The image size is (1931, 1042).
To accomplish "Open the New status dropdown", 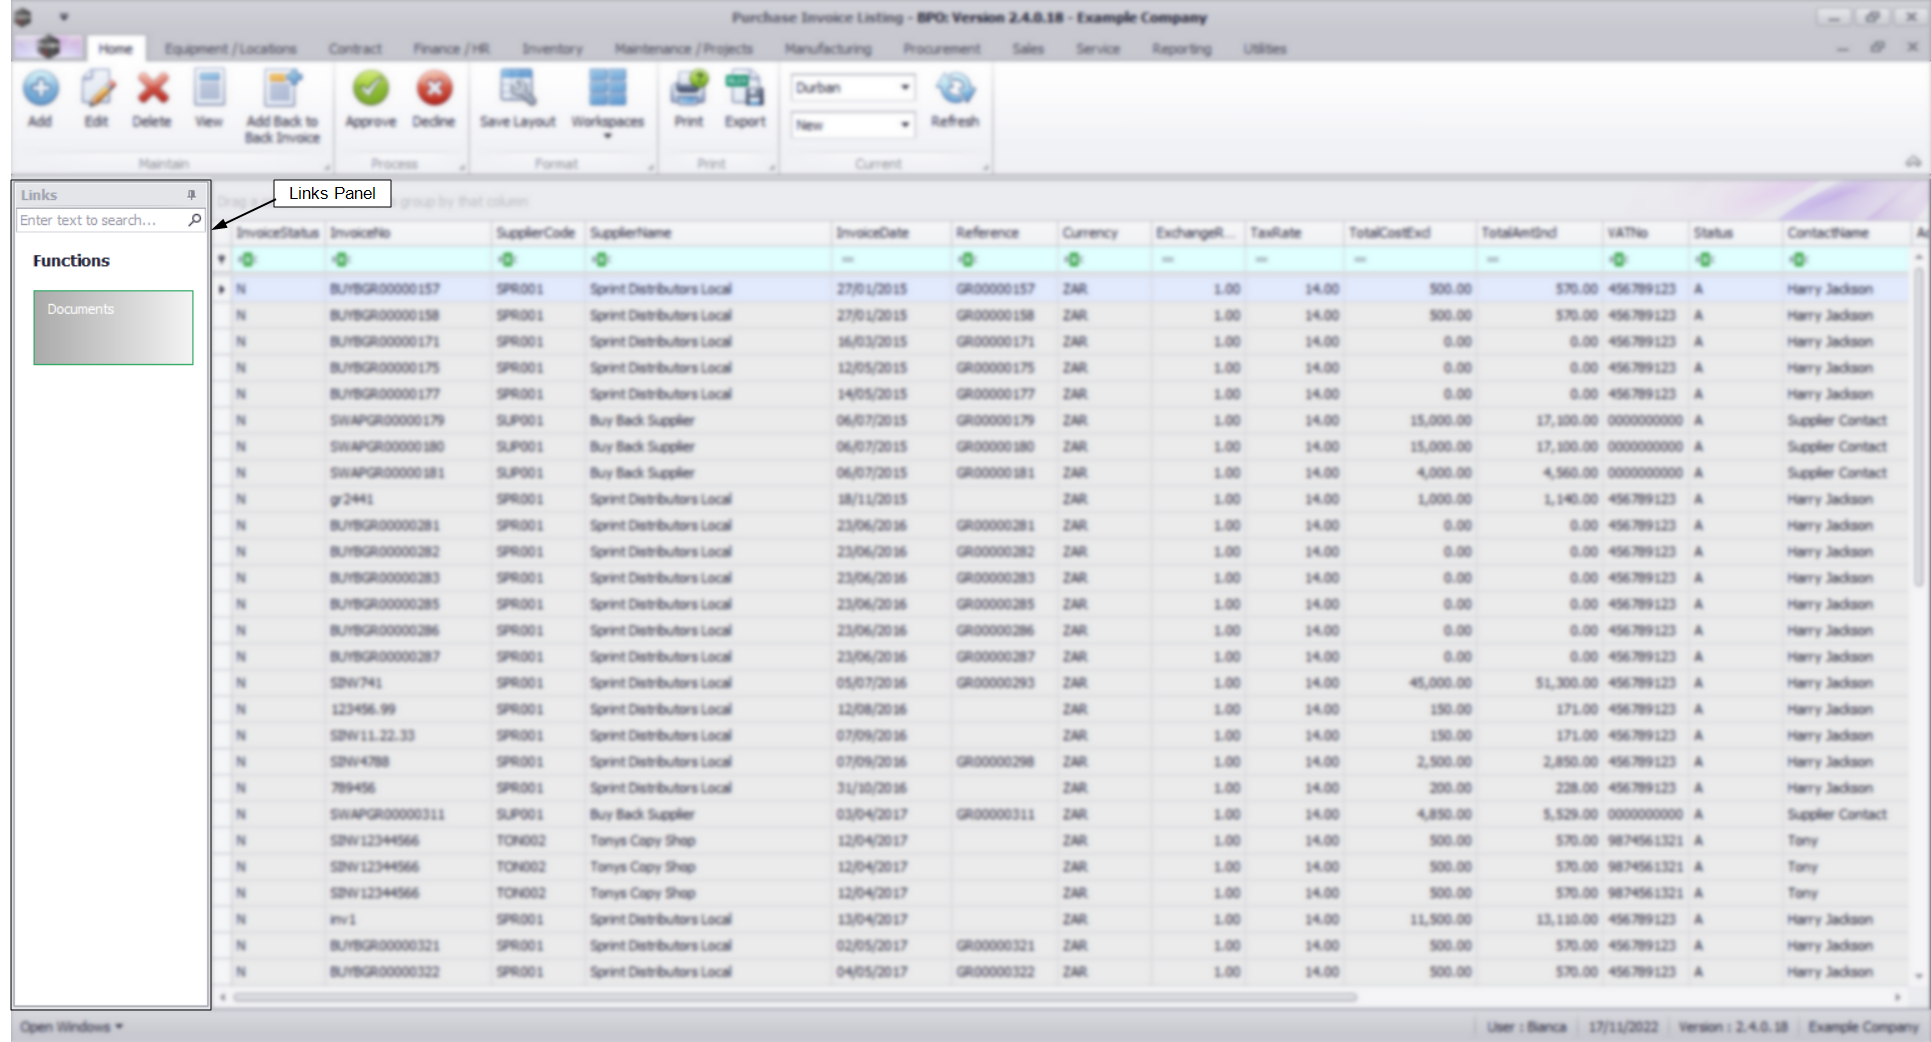I will 904,125.
